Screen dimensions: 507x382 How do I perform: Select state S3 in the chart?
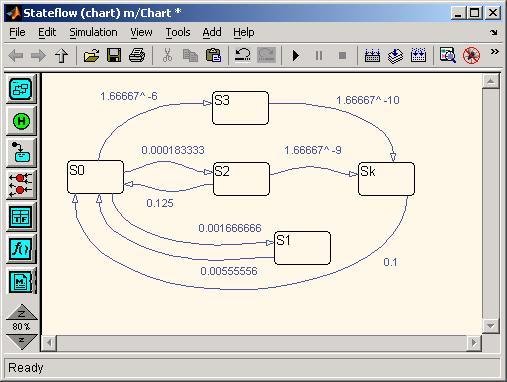click(240, 108)
